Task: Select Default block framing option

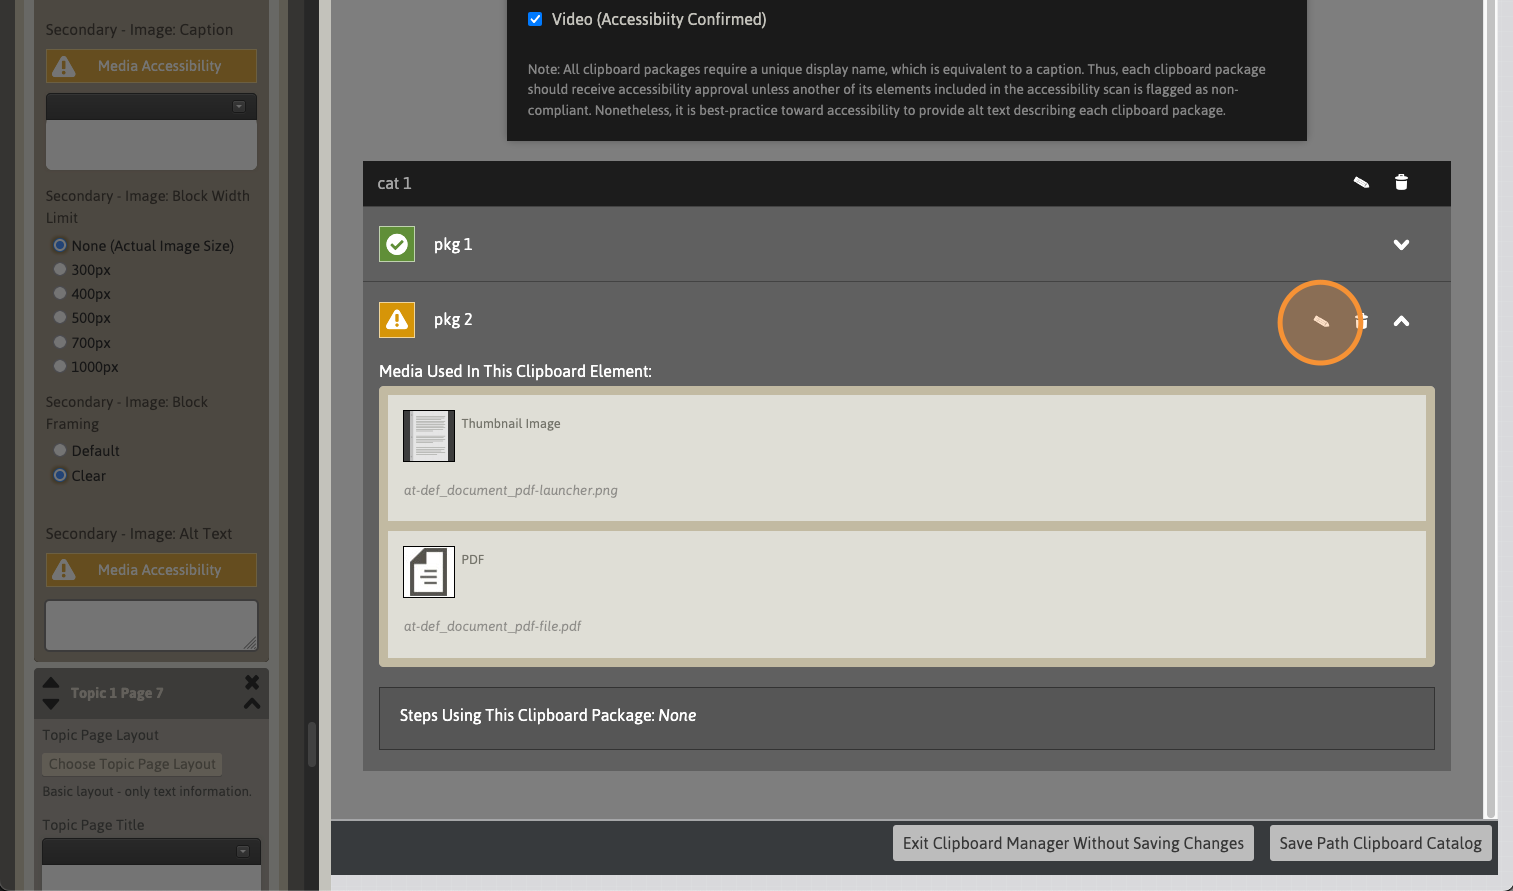Action: pyautogui.click(x=60, y=451)
